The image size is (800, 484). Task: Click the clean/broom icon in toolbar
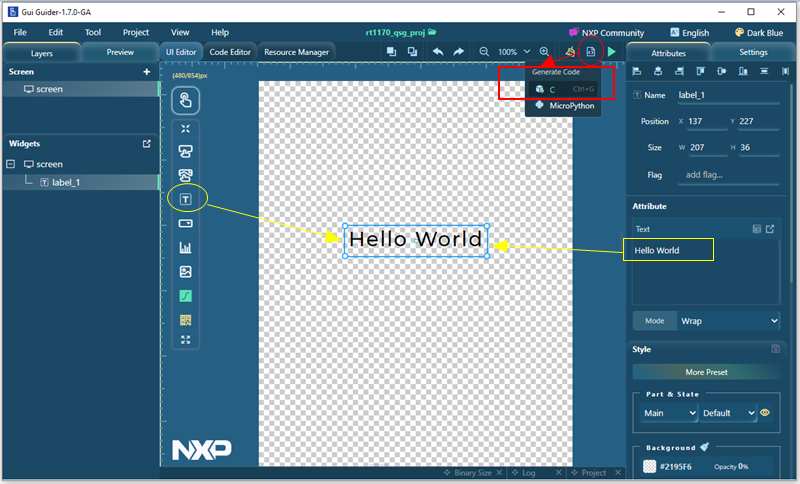(x=570, y=52)
